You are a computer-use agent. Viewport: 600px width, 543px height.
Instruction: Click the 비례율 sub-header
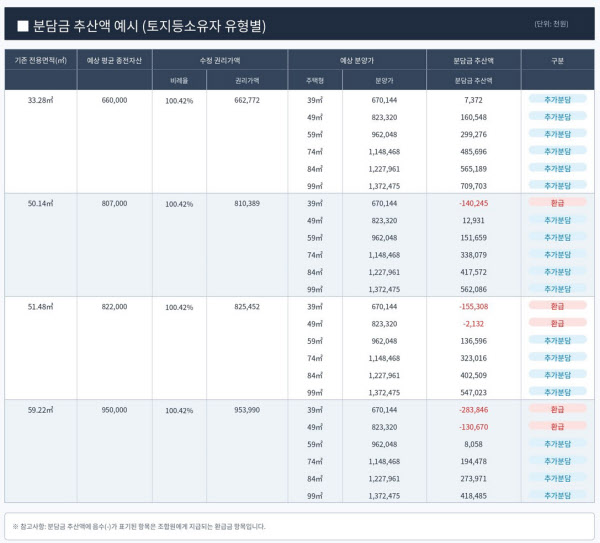tap(179, 81)
